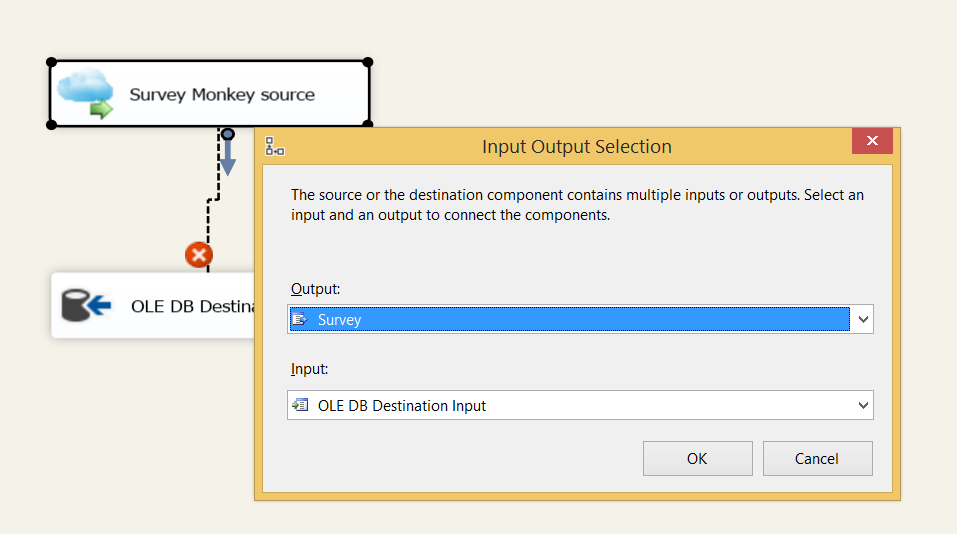
Task: Select the Survey Monkey source component
Action: (210, 94)
